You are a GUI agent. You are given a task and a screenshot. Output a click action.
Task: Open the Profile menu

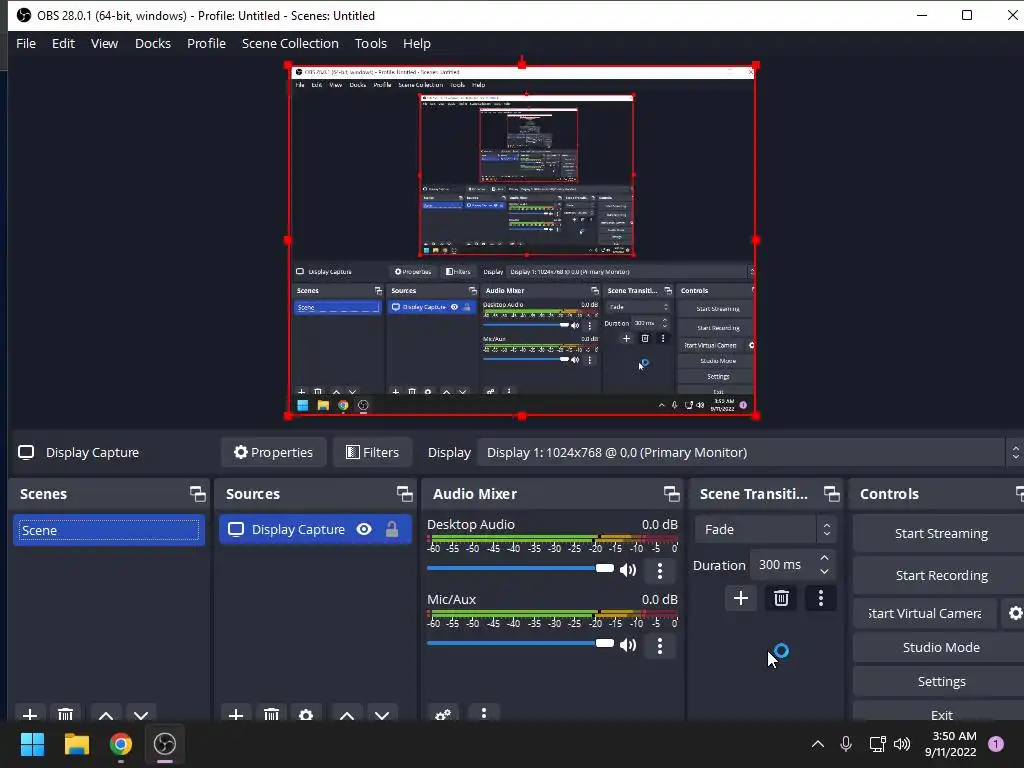click(x=206, y=43)
